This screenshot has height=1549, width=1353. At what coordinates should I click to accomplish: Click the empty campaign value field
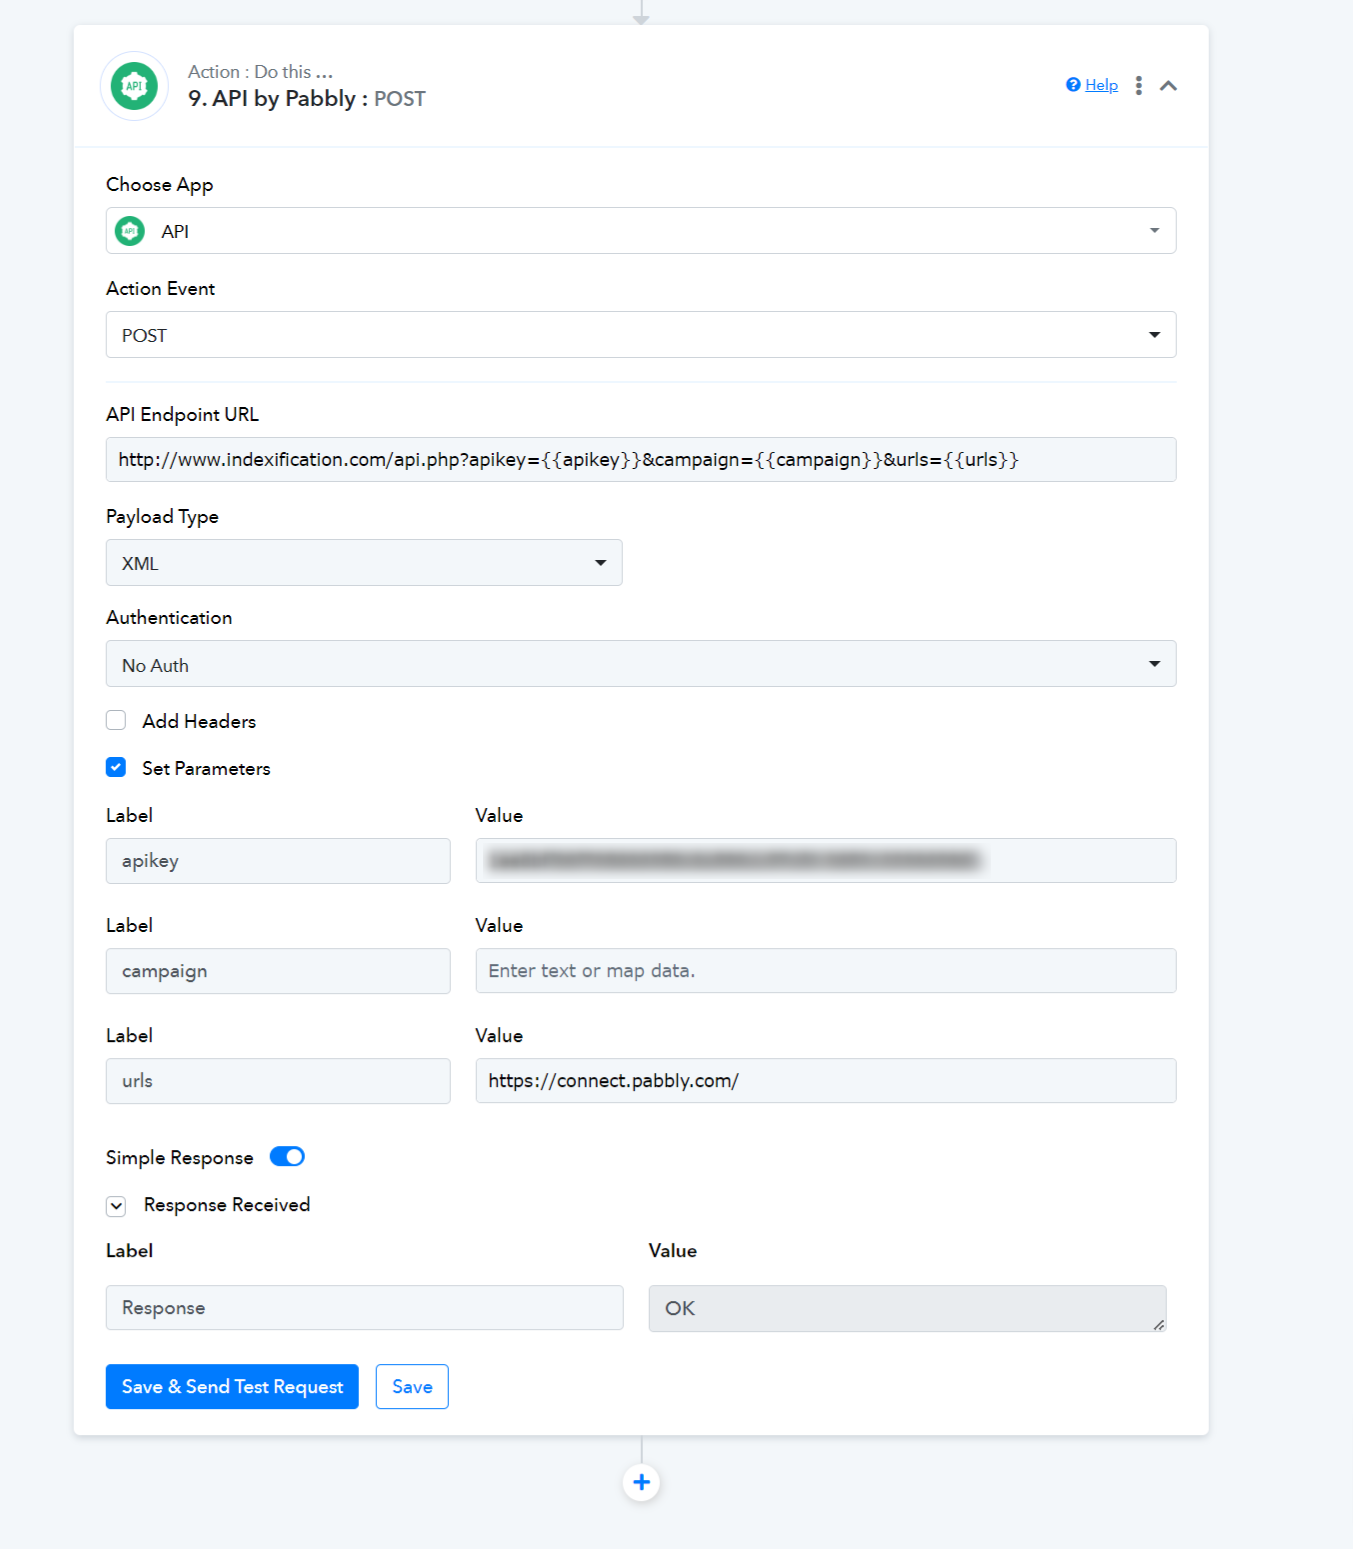tap(826, 971)
